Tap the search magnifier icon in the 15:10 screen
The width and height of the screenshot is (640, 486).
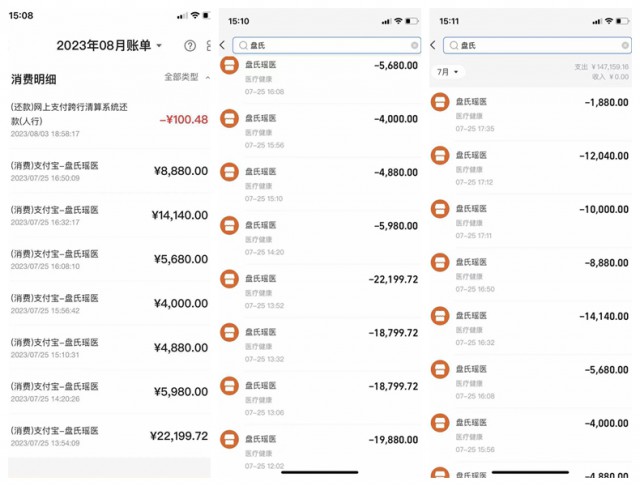(243, 45)
